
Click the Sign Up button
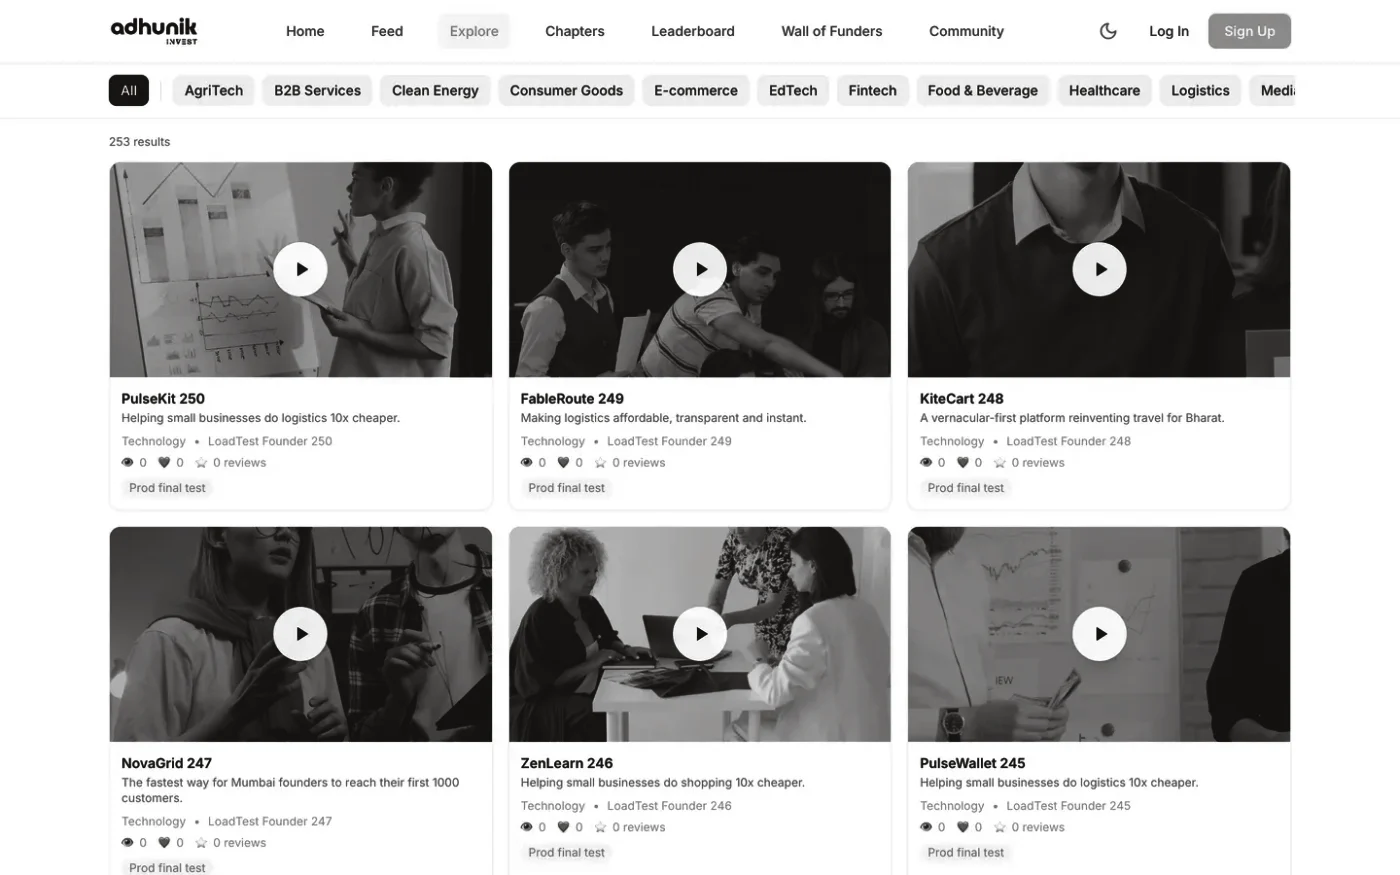click(1249, 31)
